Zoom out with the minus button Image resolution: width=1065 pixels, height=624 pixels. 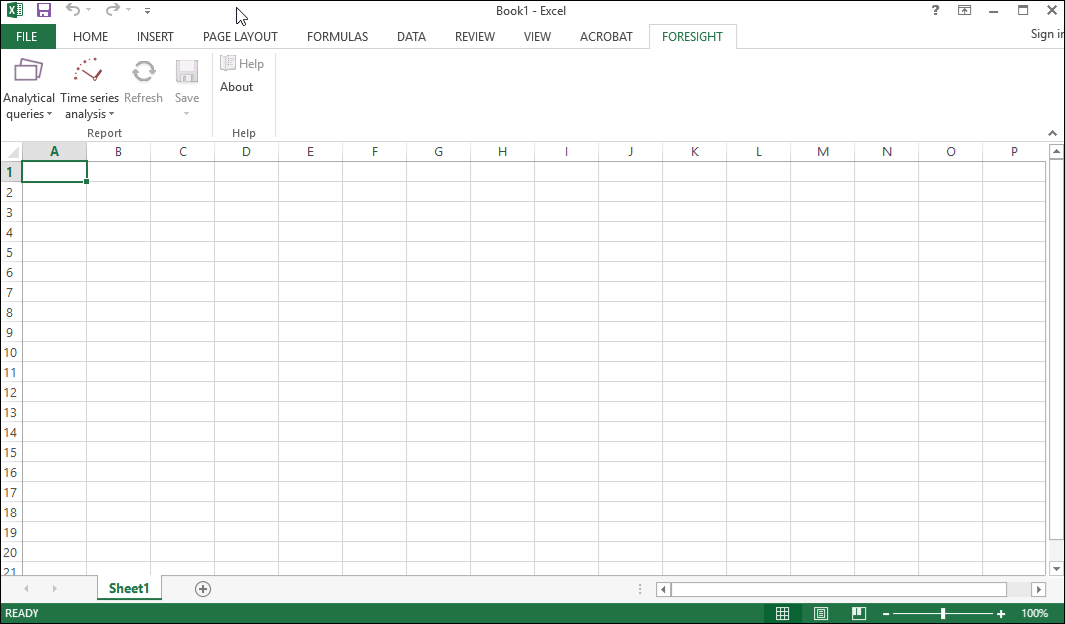pos(886,614)
